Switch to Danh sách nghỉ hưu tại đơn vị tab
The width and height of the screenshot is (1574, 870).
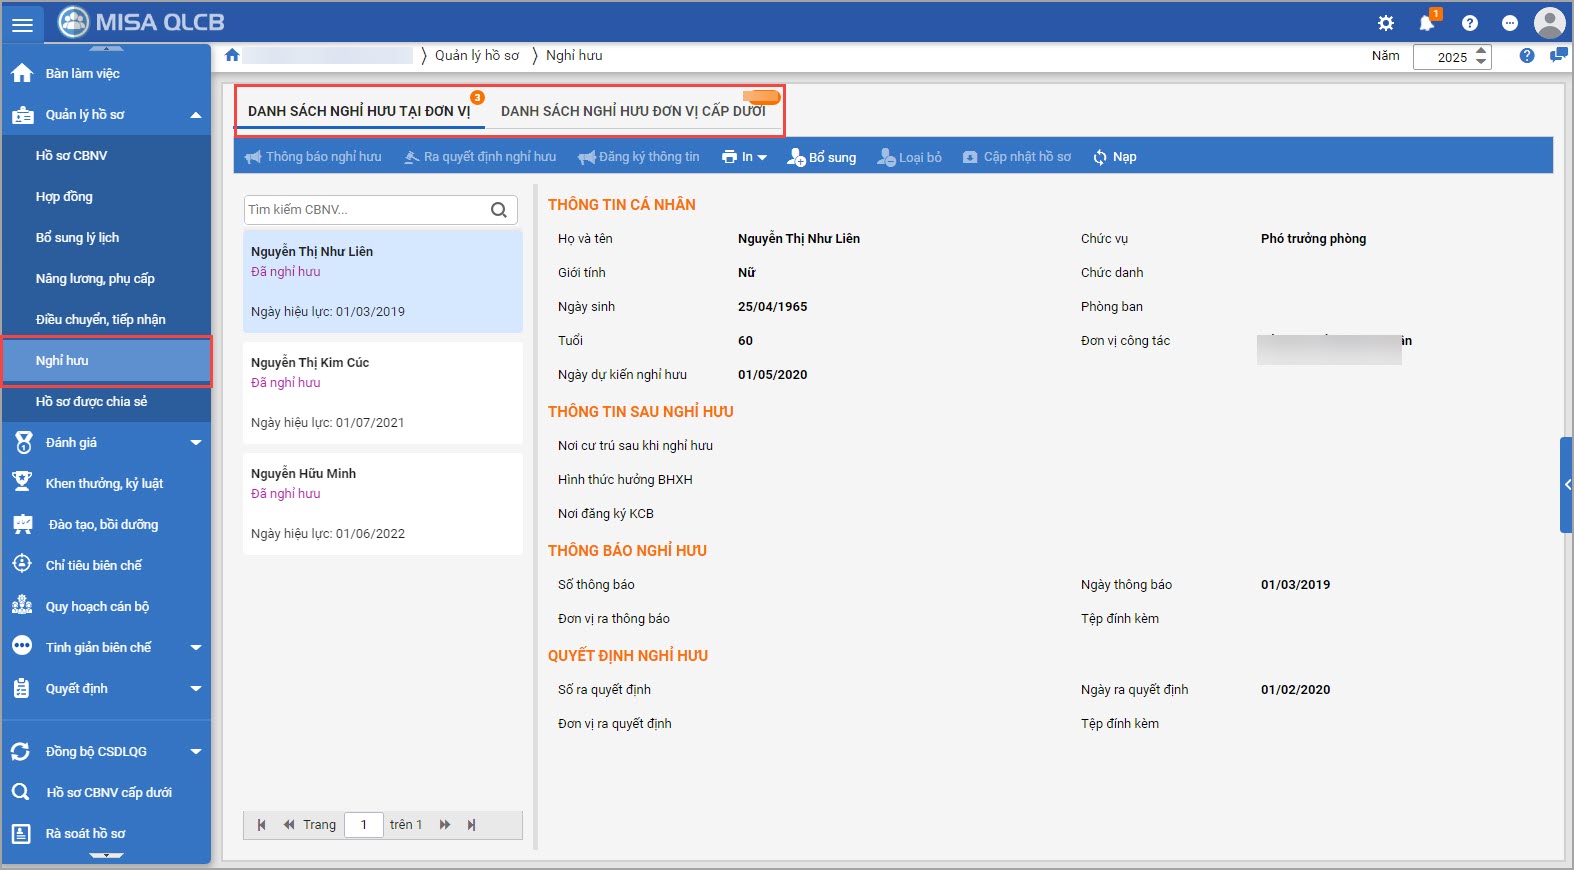click(359, 111)
